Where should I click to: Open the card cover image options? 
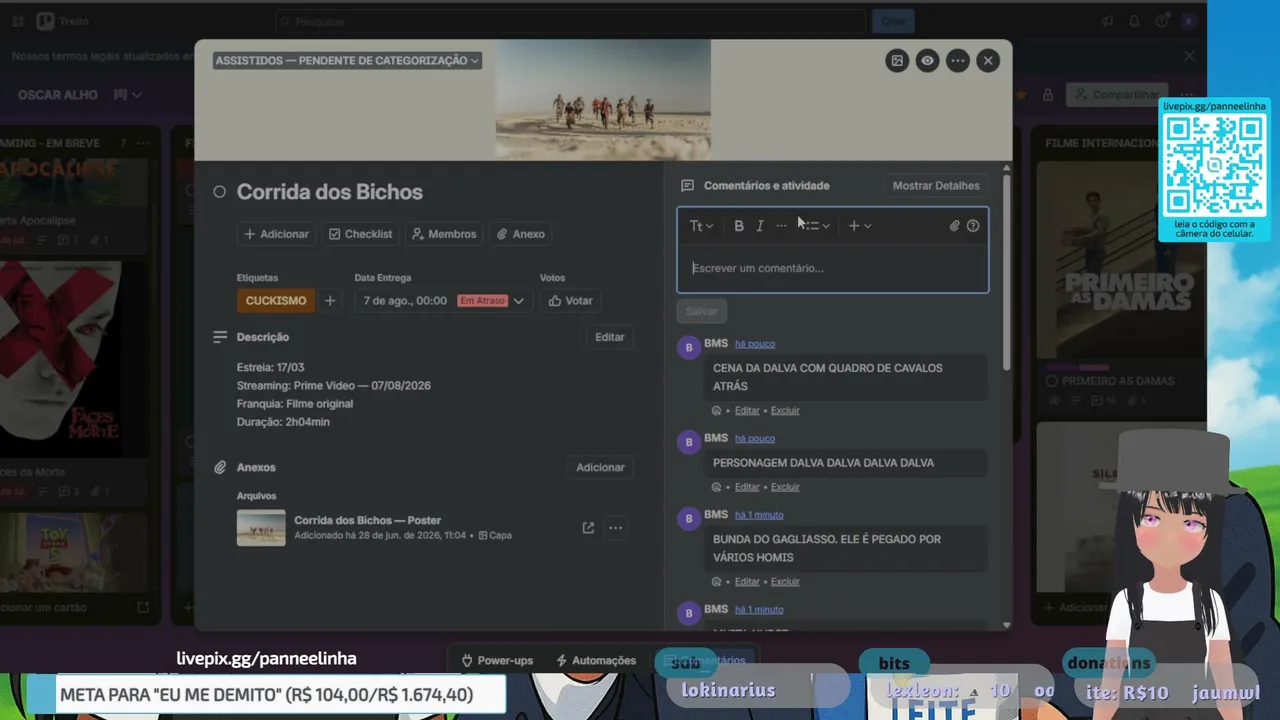click(897, 61)
